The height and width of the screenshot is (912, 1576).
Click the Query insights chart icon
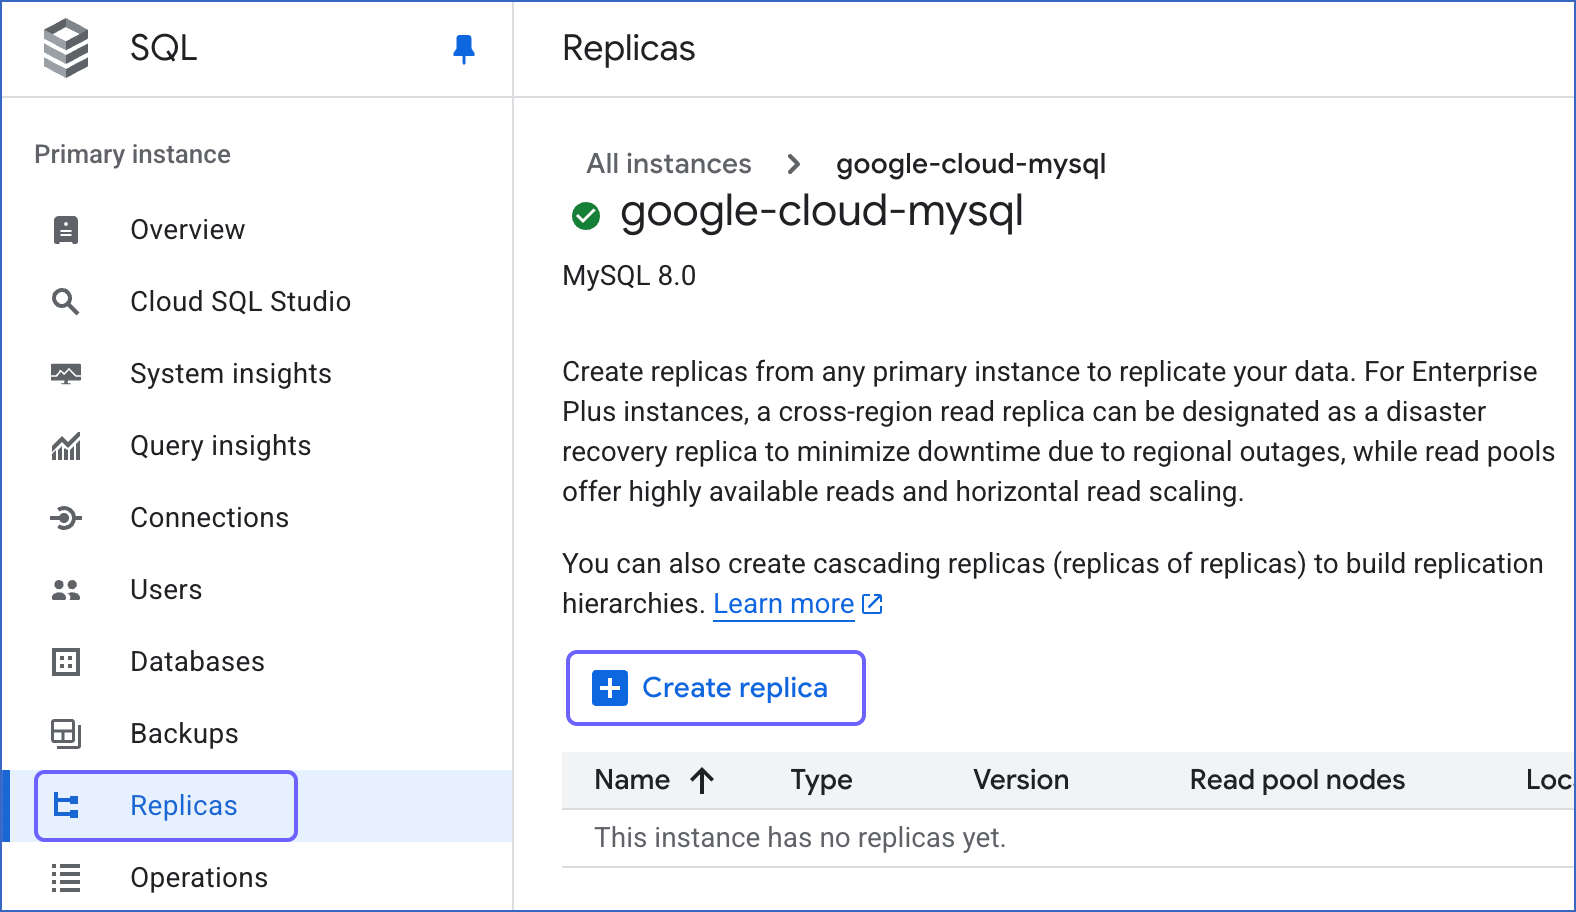(x=66, y=446)
